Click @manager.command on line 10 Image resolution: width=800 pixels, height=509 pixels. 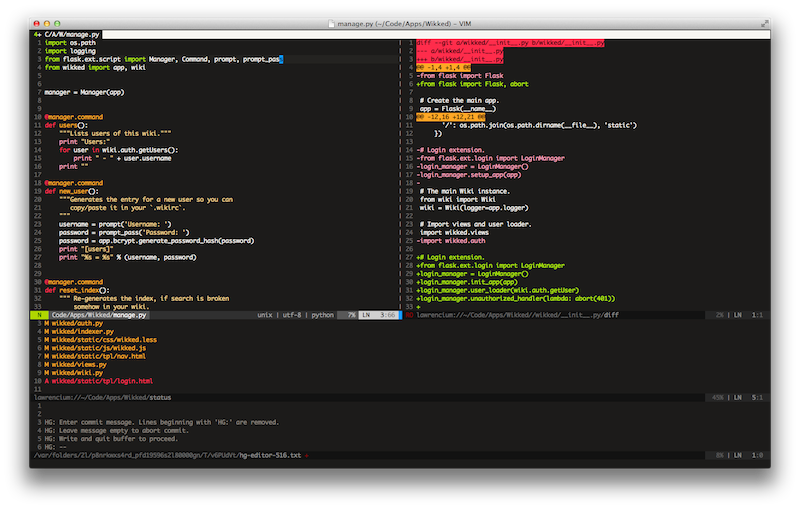(x=73, y=117)
